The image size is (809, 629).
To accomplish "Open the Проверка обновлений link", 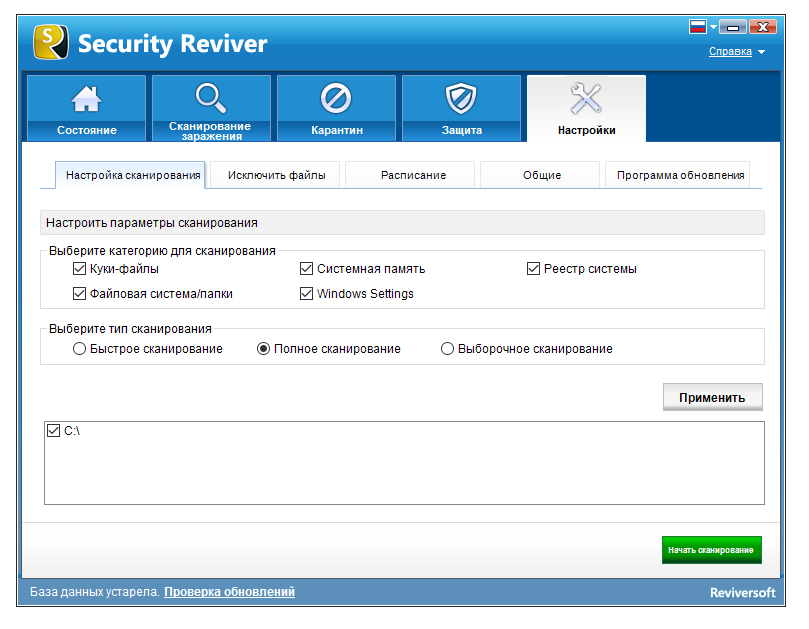I will coord(230,592).
